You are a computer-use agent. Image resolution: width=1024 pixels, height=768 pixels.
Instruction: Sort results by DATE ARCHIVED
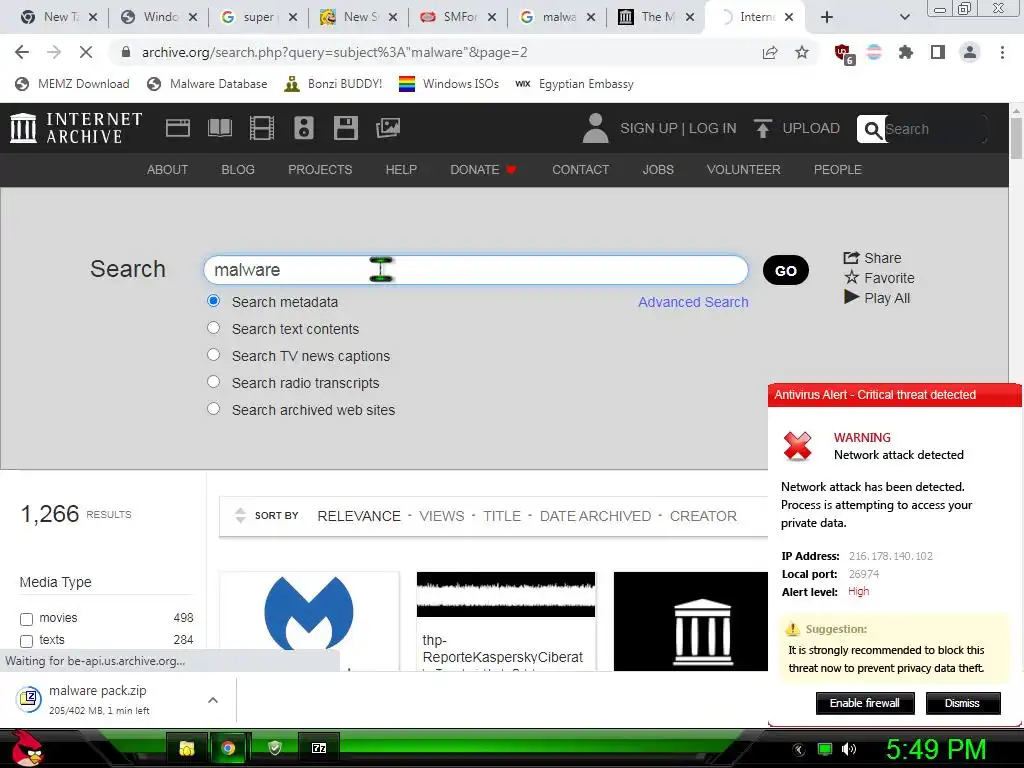595,516
